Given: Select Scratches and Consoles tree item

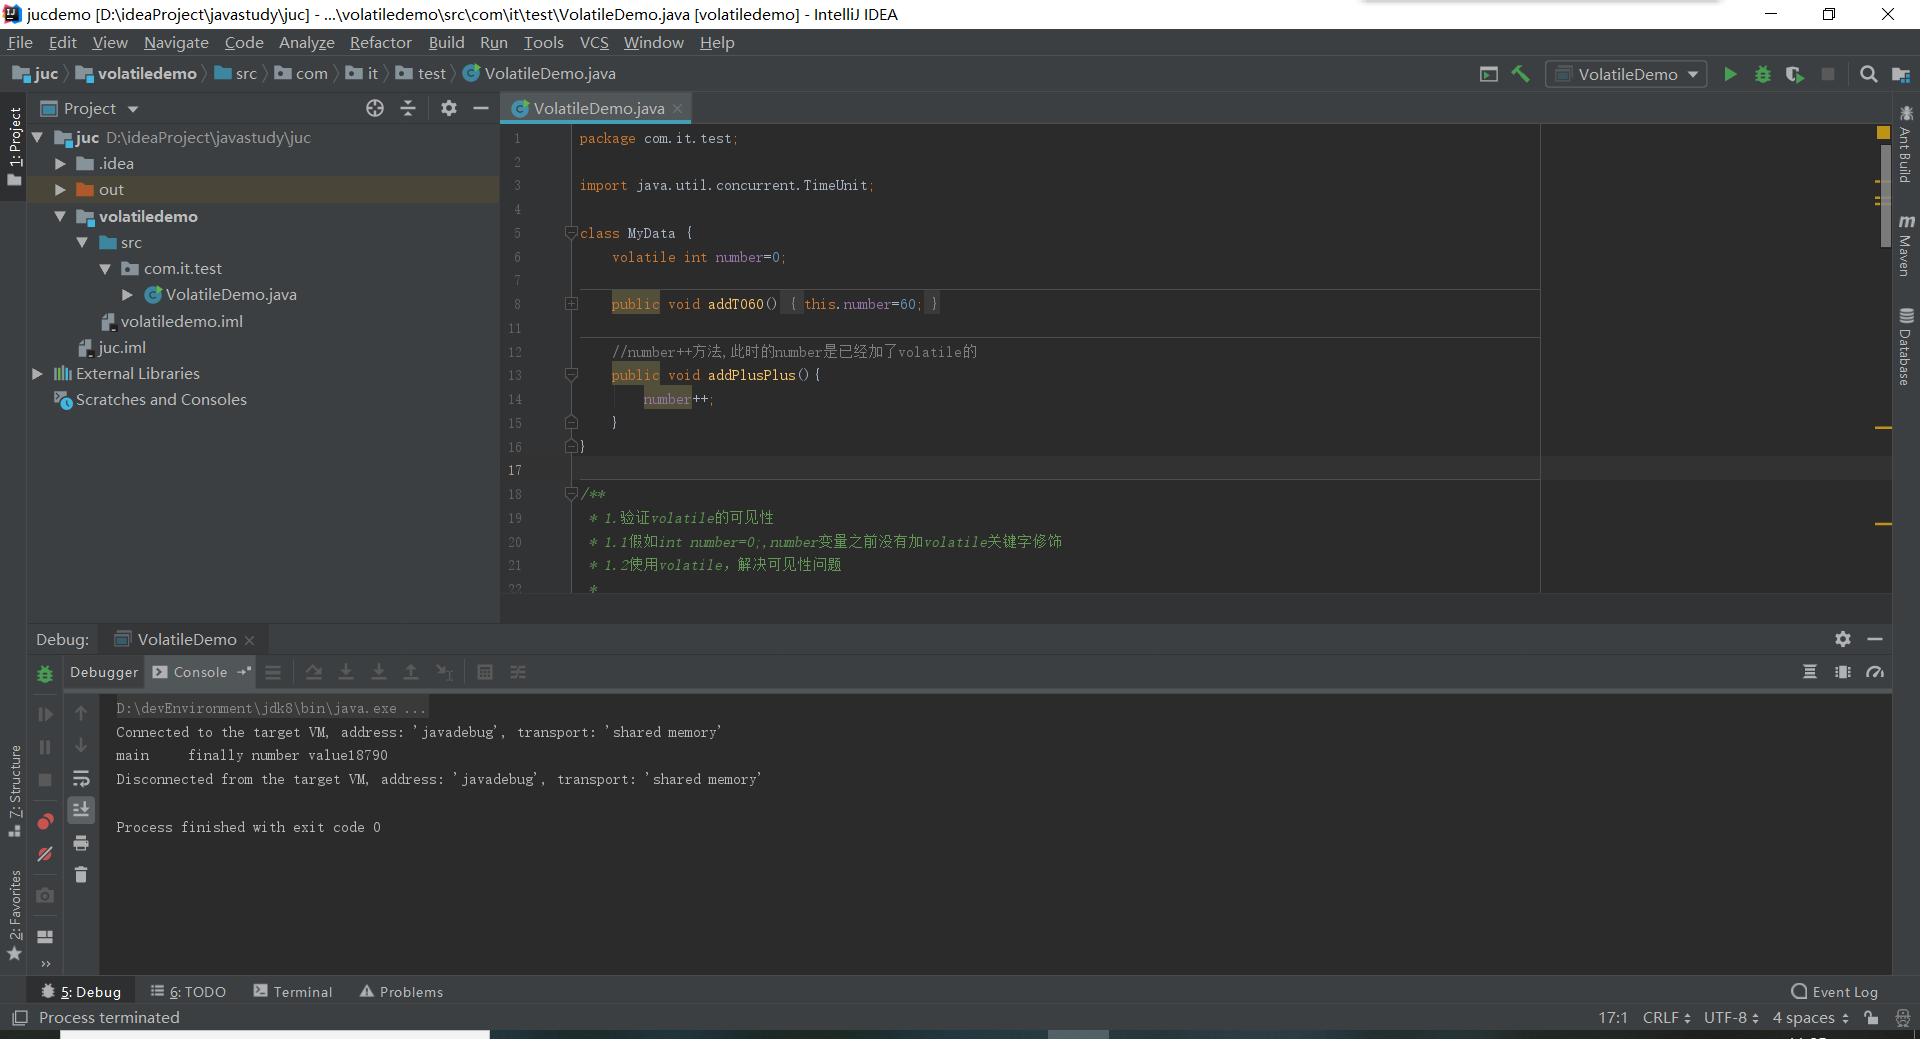Looking at the screenshot, I should (150, 399).
